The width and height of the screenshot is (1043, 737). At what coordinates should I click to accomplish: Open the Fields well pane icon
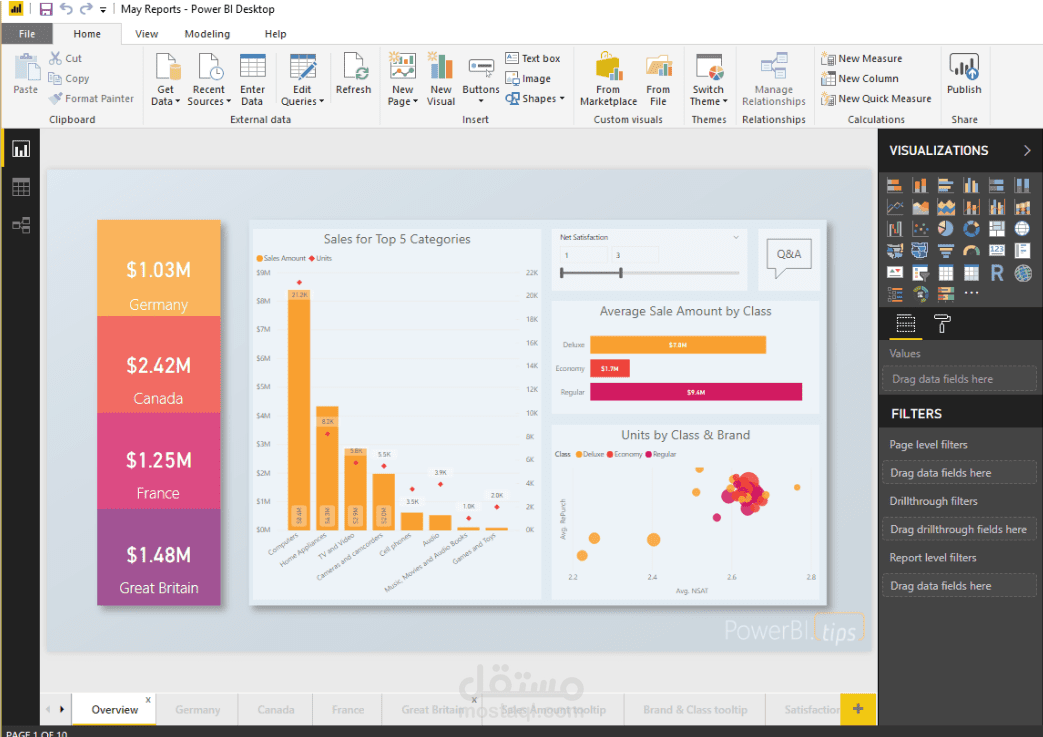905,324
